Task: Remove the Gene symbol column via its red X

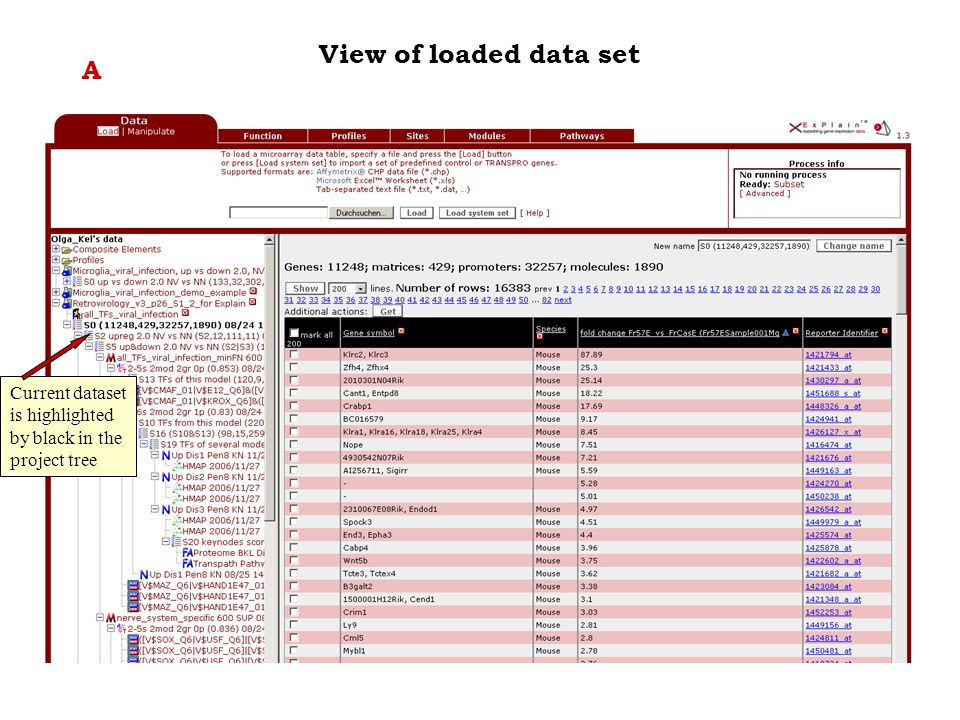Action: [x=402, y=331]
